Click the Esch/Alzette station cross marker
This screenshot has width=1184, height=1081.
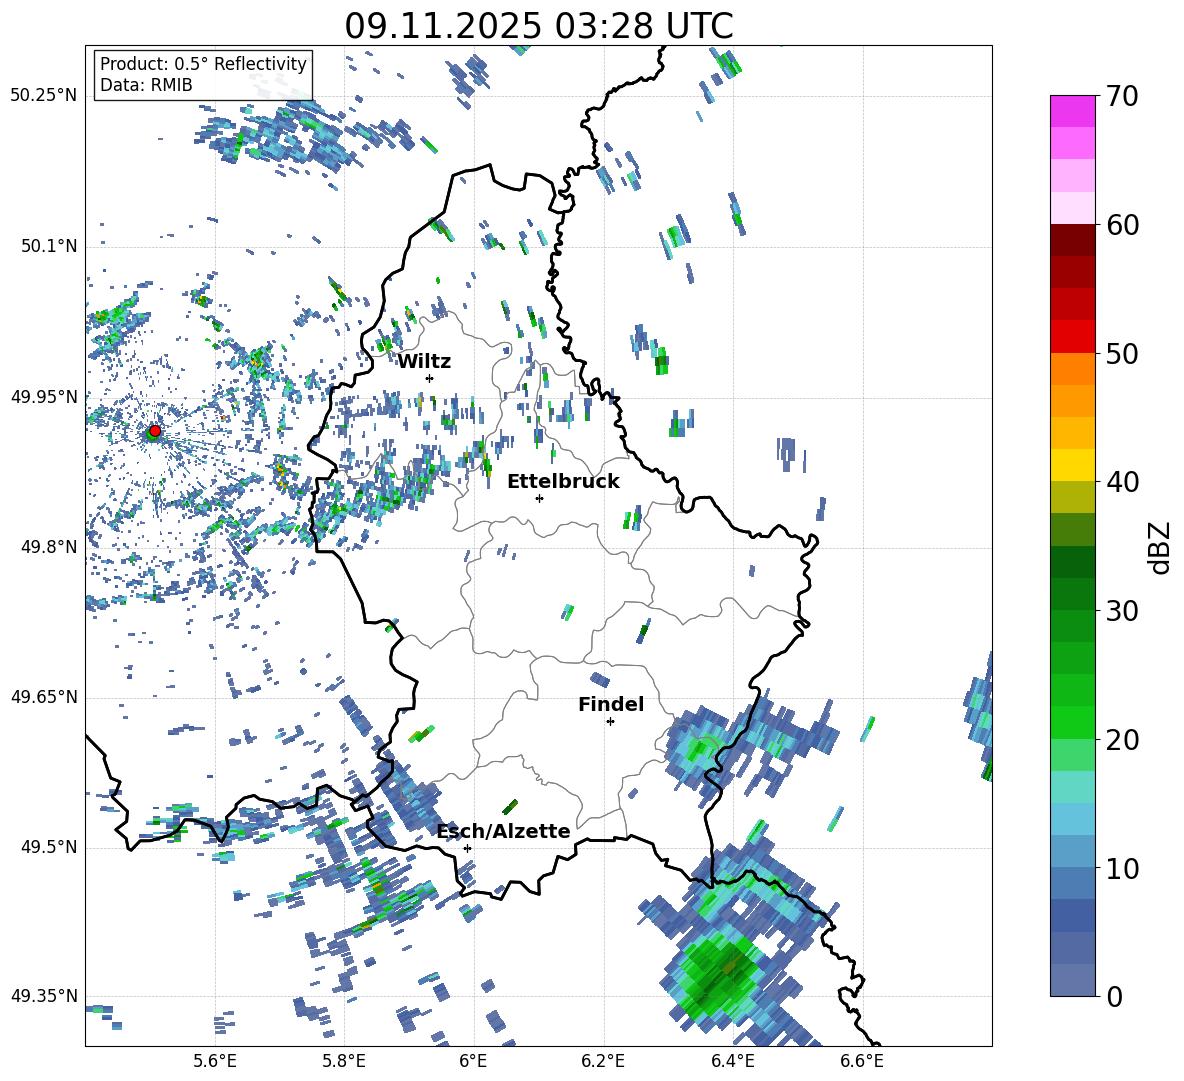click(467, 848)
